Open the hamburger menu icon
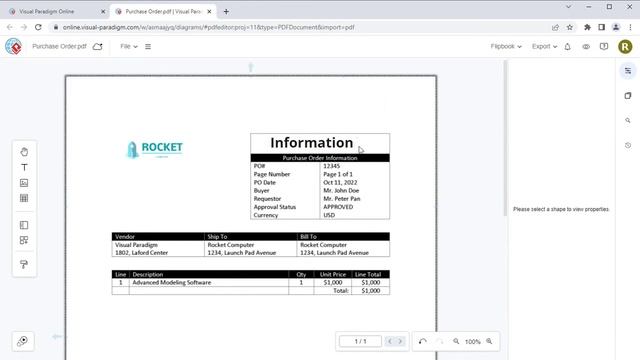Image resolution: width=640 pixels, height=360 pixels. (148, 47)
